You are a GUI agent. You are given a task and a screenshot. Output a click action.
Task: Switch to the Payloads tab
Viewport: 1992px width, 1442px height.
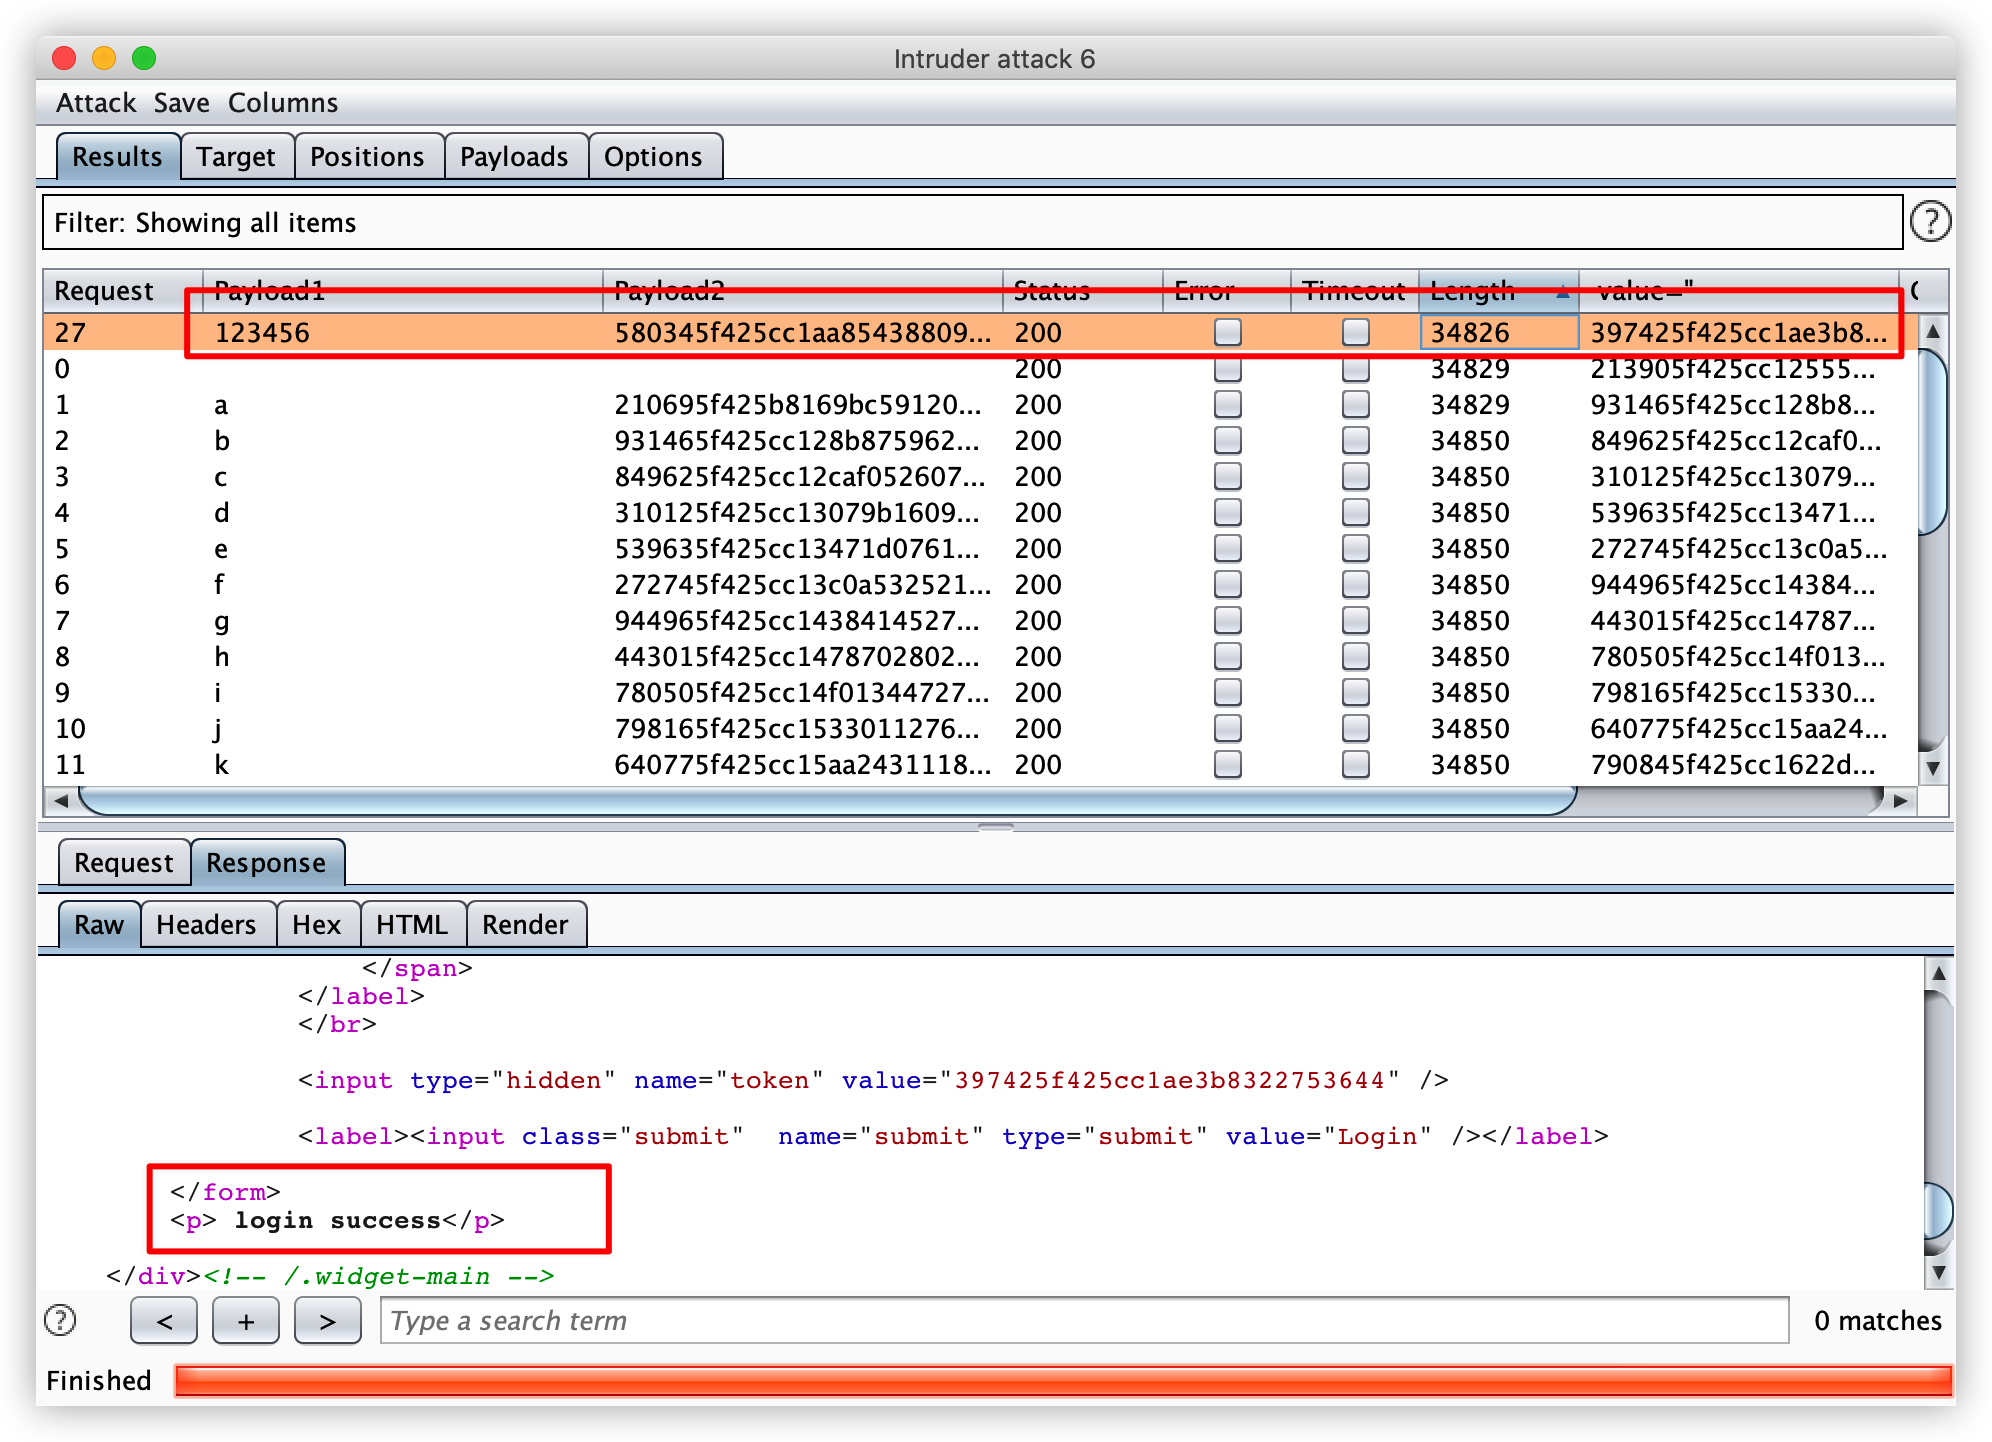514,157
